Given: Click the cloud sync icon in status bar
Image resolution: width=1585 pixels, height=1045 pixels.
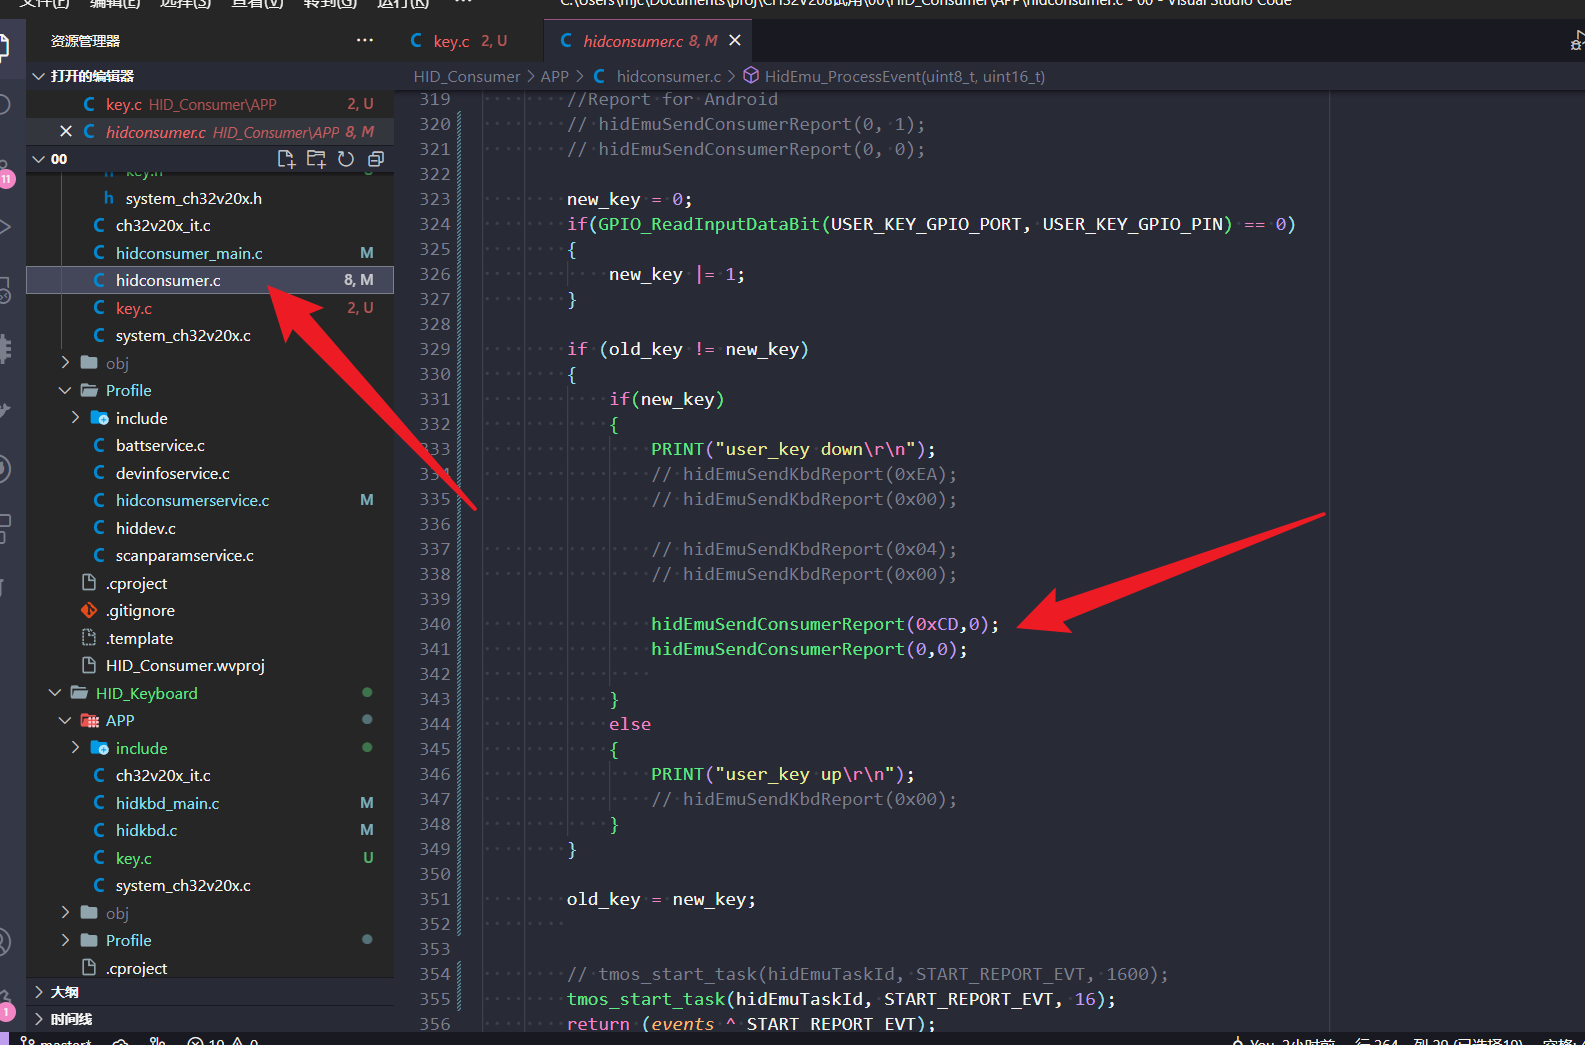Looking at the screenshot, I should coord(121,1041).
